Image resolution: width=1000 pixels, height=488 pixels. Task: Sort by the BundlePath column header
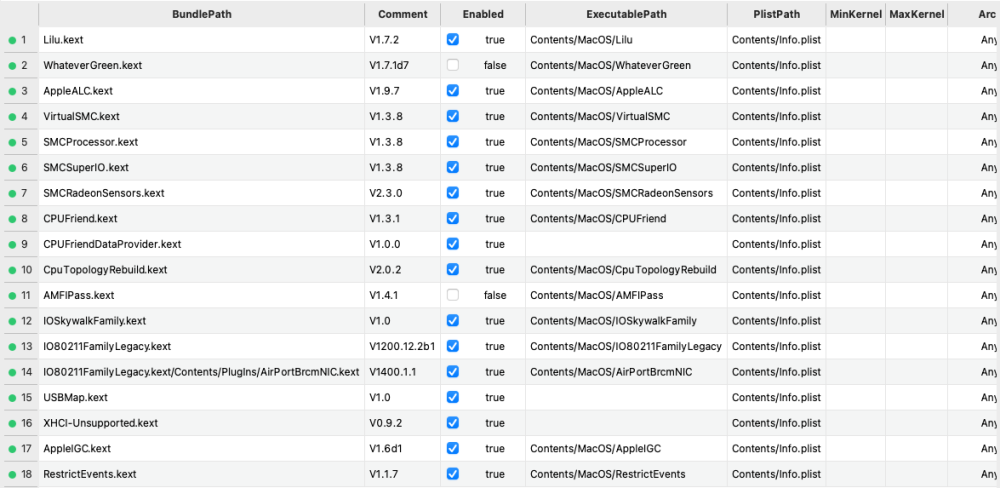click(202, 14)
